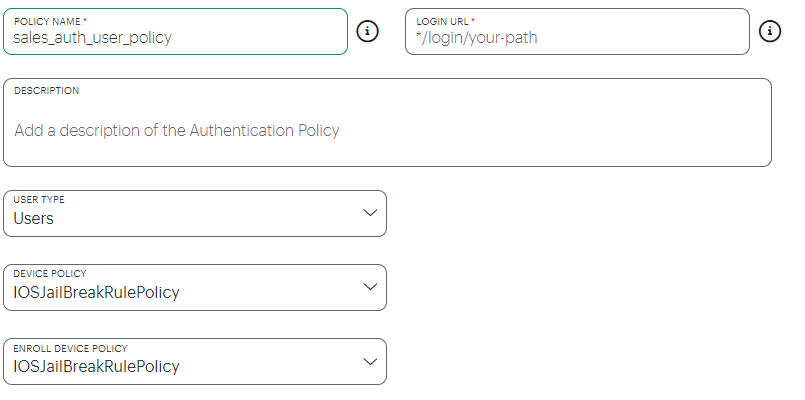Select the sales_auth_user_policy text

click(92, 38)
